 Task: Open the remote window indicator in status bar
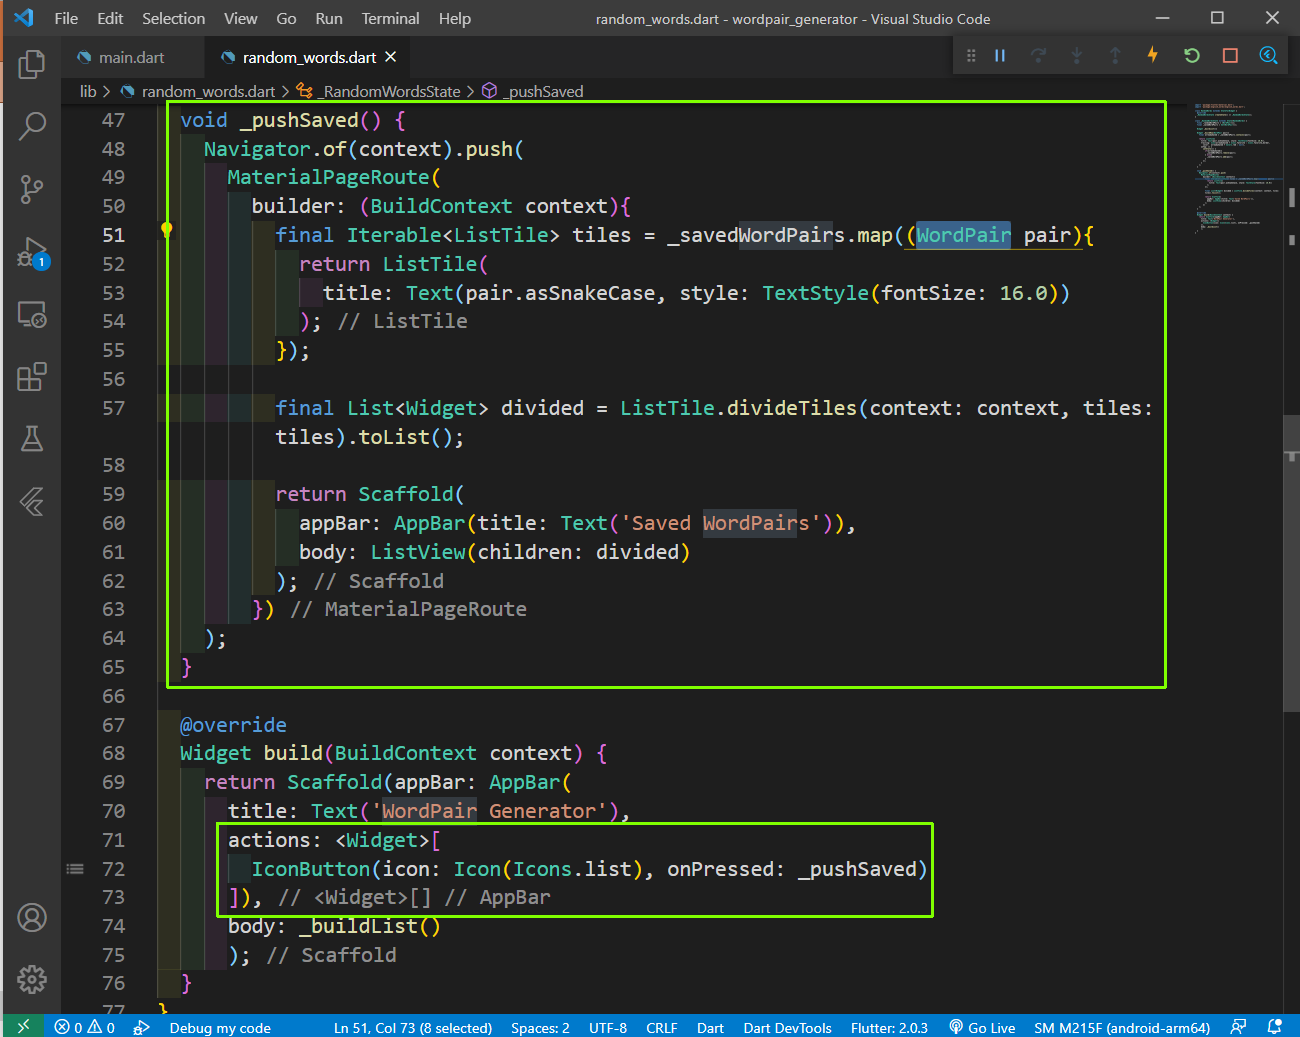tap(23, 1026)
